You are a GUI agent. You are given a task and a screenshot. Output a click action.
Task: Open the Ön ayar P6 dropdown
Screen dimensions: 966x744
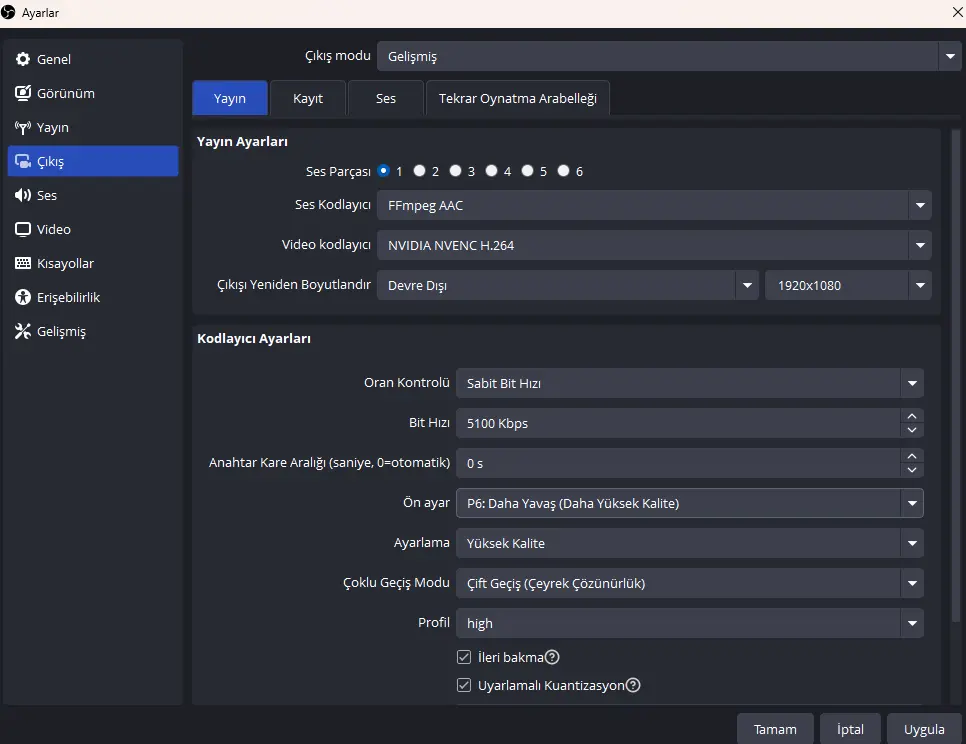(690, 503)
